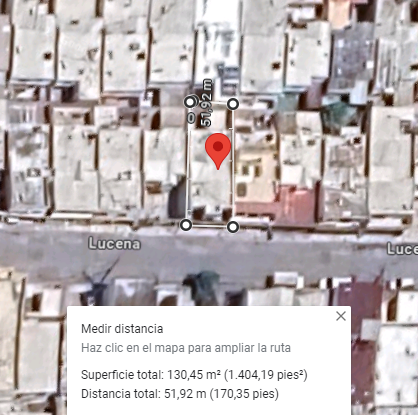Close the Medir distancia panel
418x415 pixels.
click(341, 316)
